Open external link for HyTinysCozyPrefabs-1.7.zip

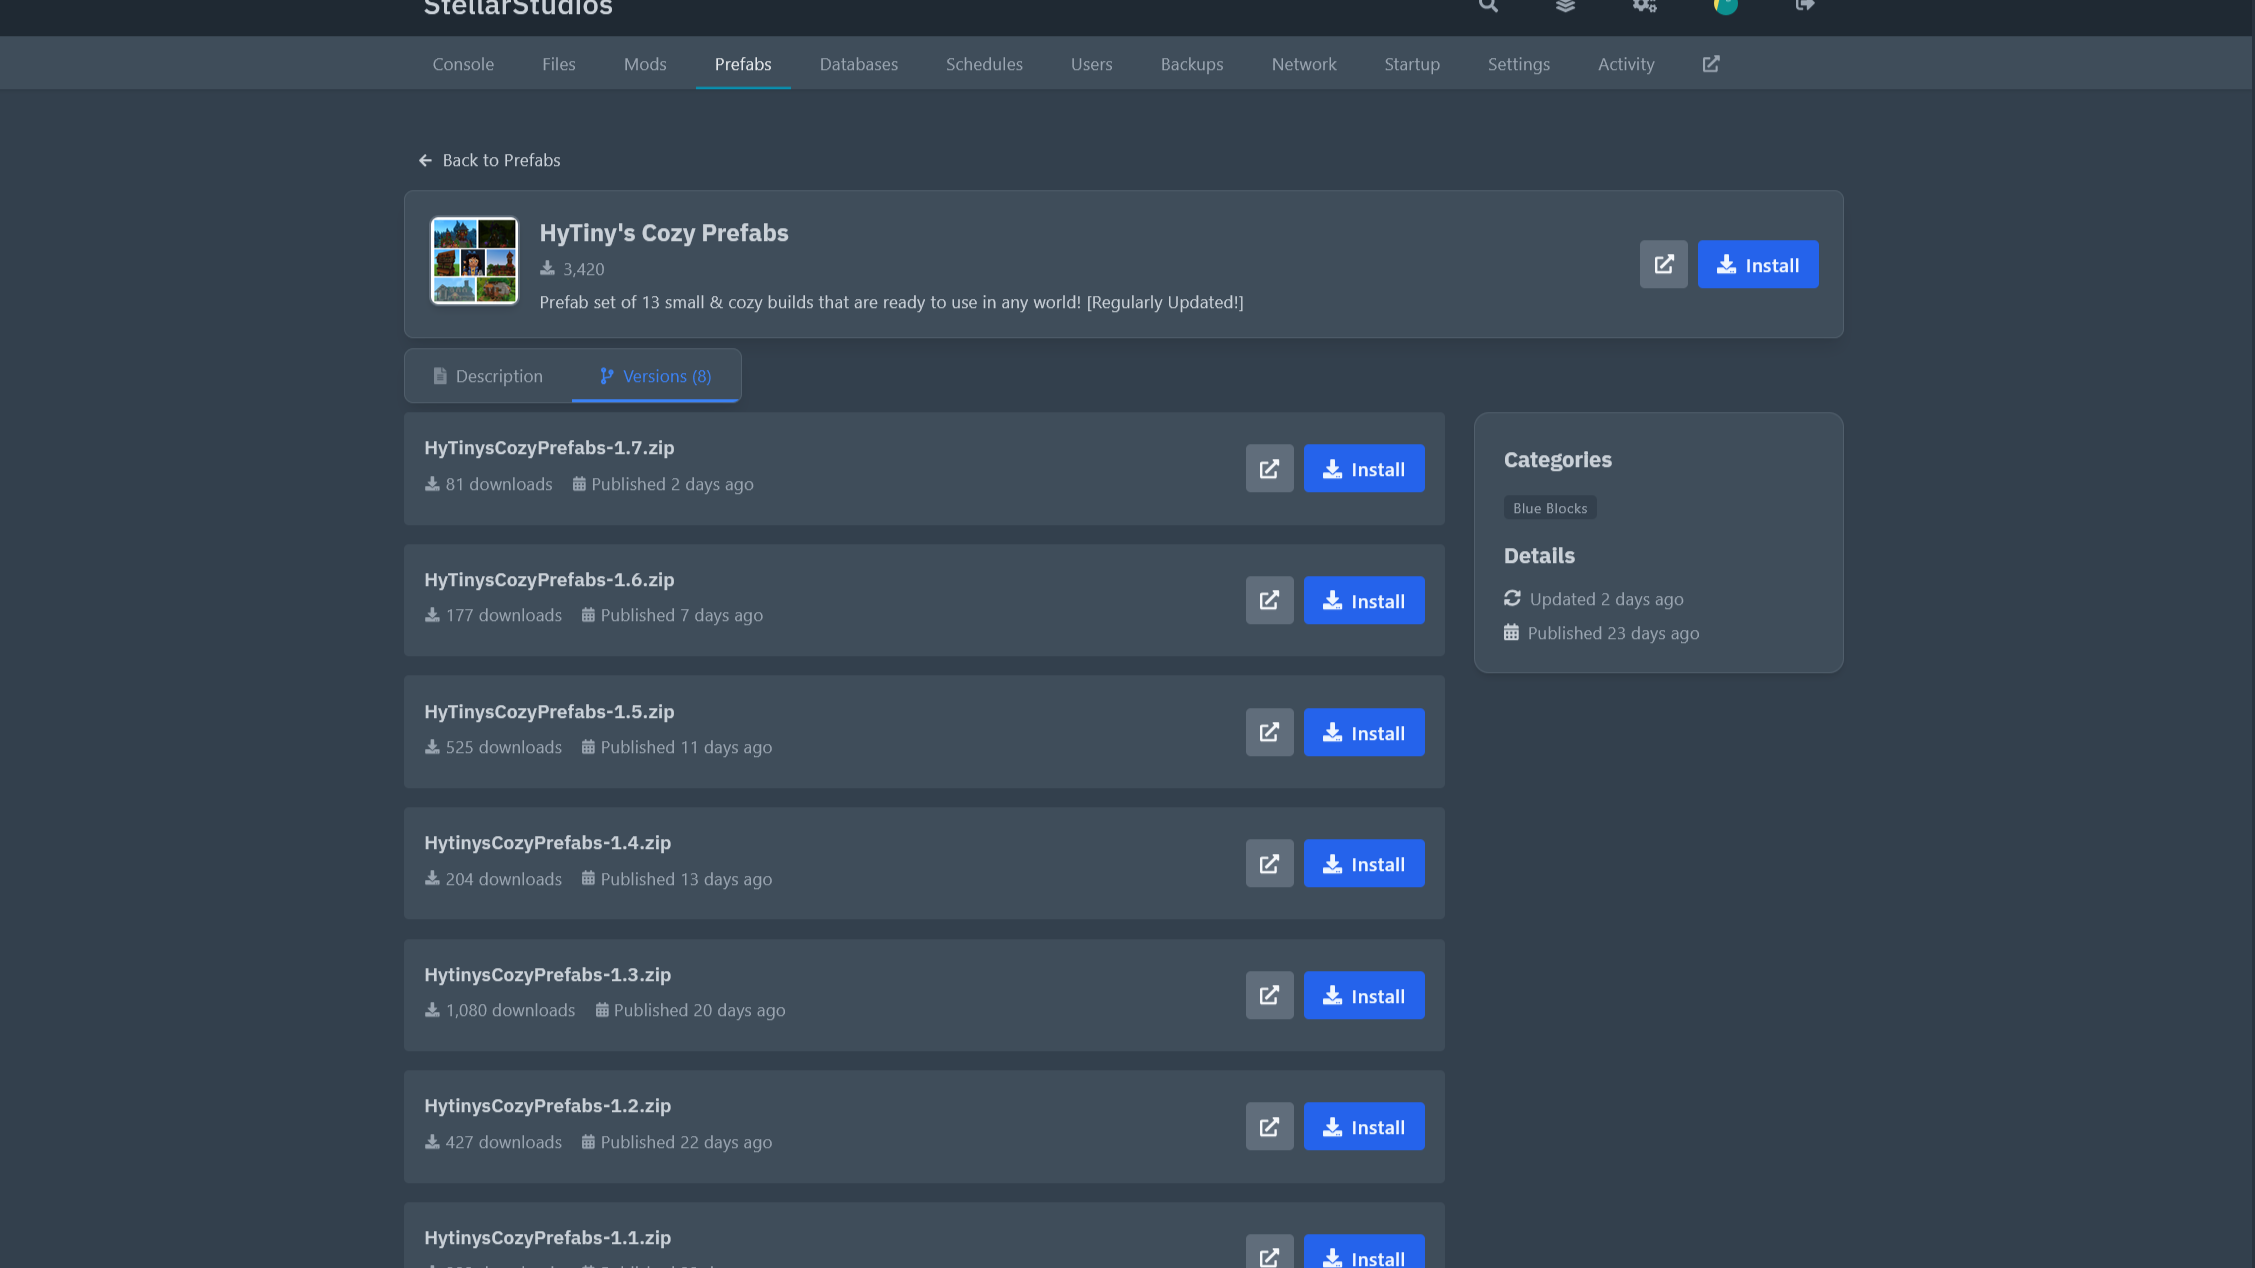(1269, 469)
